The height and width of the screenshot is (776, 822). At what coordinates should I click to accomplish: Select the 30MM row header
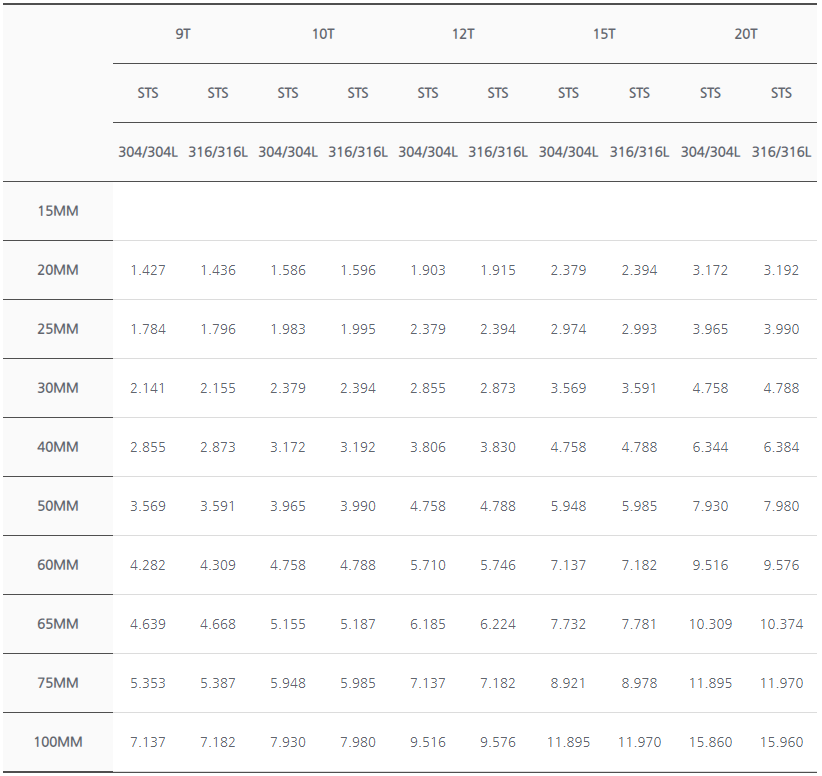58,388
